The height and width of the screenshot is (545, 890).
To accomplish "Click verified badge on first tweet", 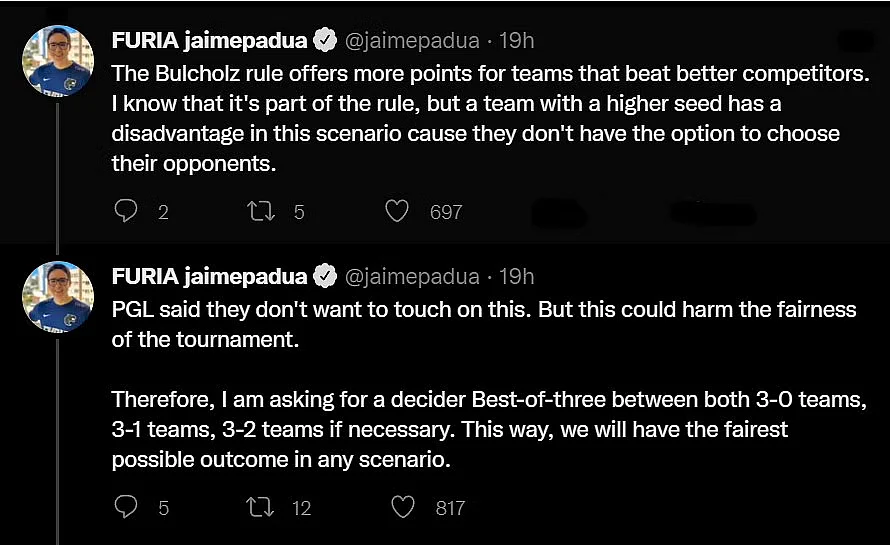I will point(325,40).
